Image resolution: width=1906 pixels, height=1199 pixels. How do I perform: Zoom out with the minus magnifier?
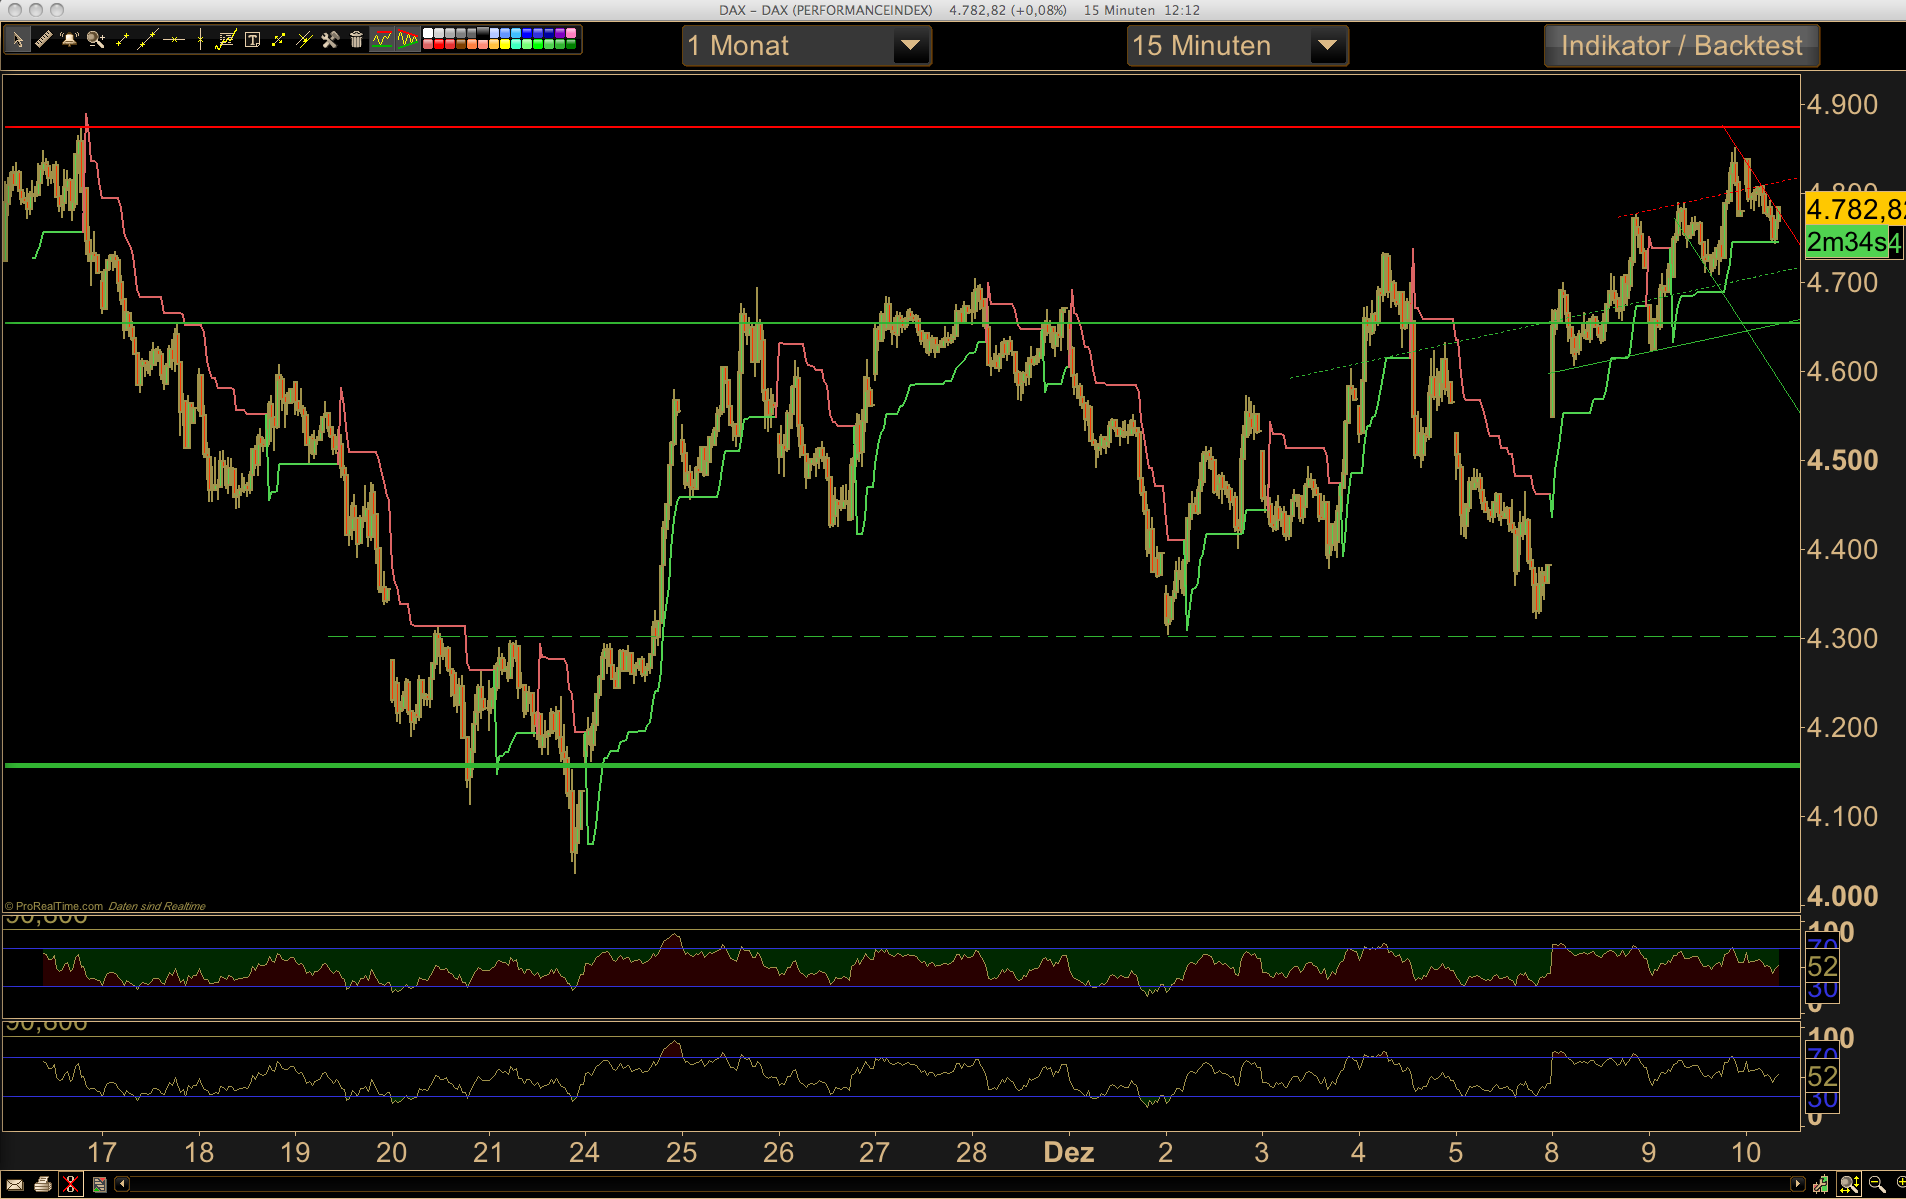1877,1184
